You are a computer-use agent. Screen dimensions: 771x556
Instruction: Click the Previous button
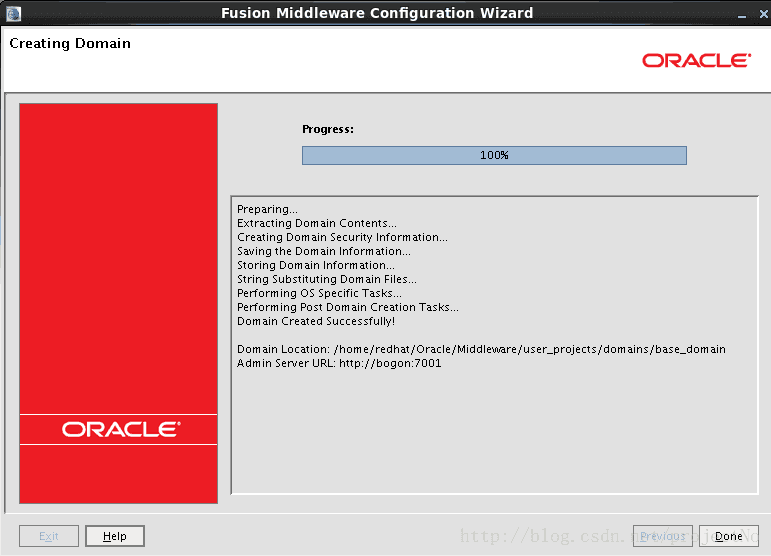tap(662, 536)
